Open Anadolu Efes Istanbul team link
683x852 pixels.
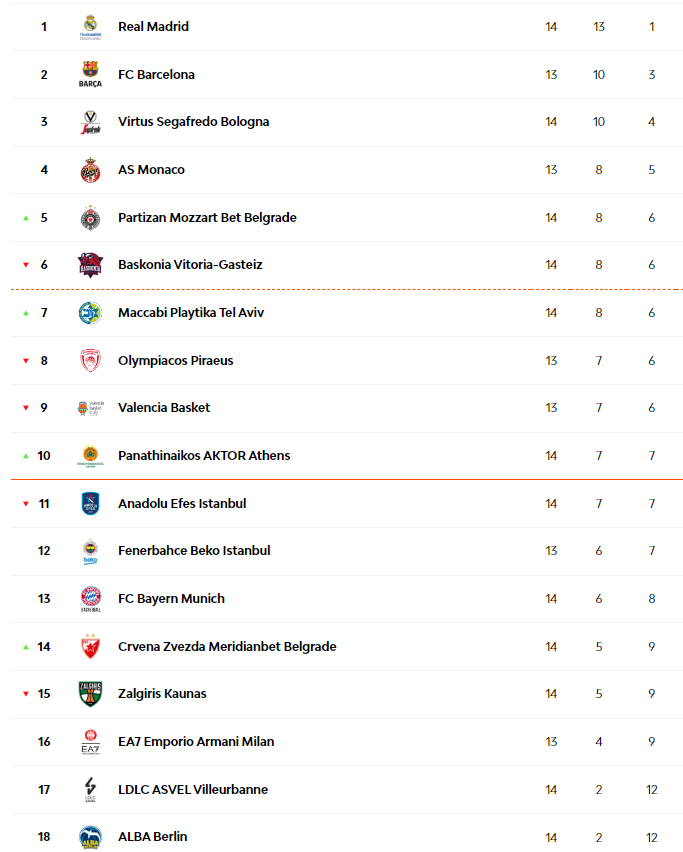click(x=182, y=504)
